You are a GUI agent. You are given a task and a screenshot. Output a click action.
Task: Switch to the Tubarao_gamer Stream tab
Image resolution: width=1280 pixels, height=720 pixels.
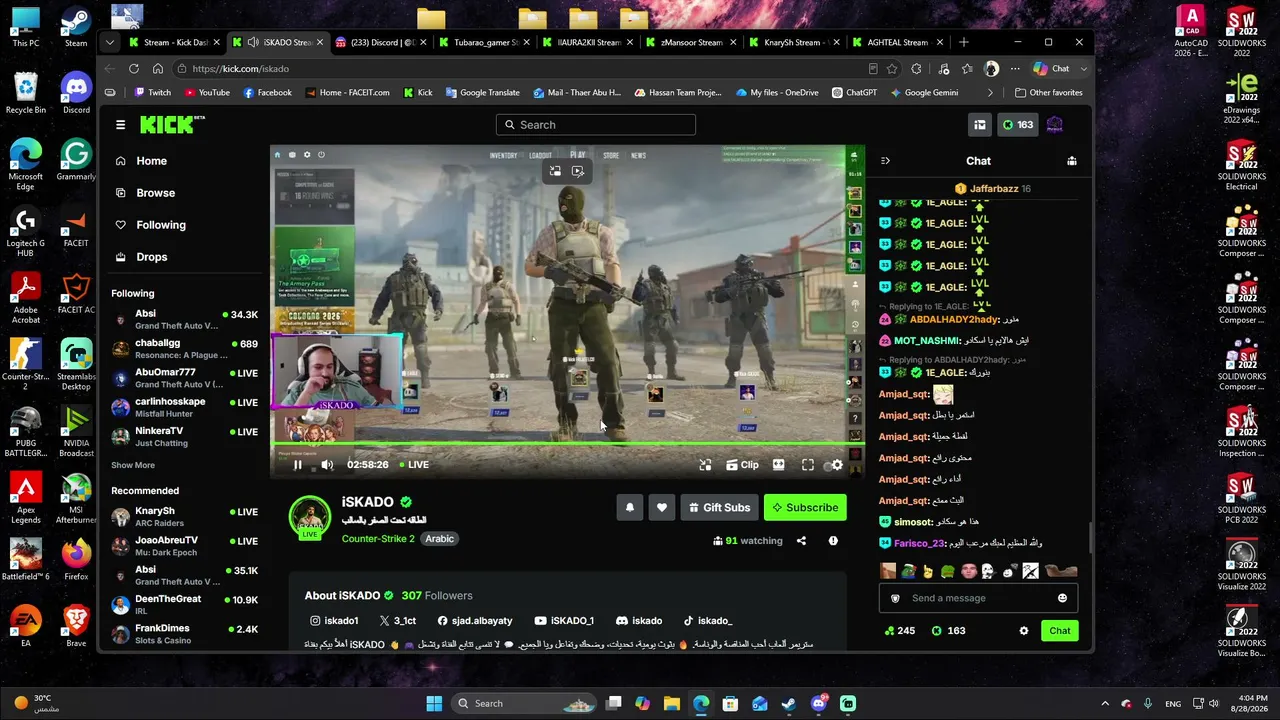coord(484,43)
